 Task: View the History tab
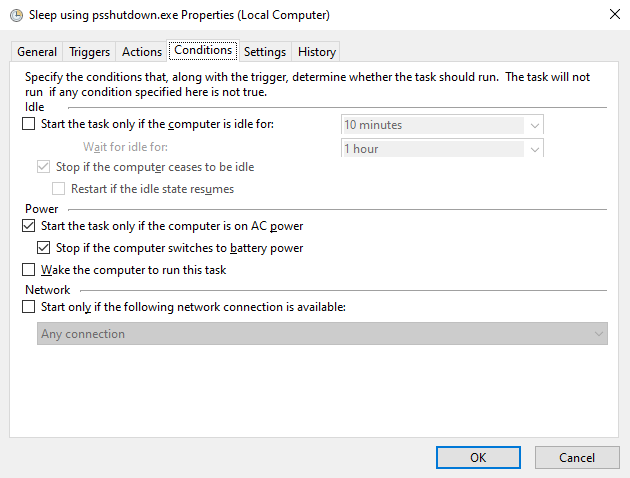(x=316, y=52)
